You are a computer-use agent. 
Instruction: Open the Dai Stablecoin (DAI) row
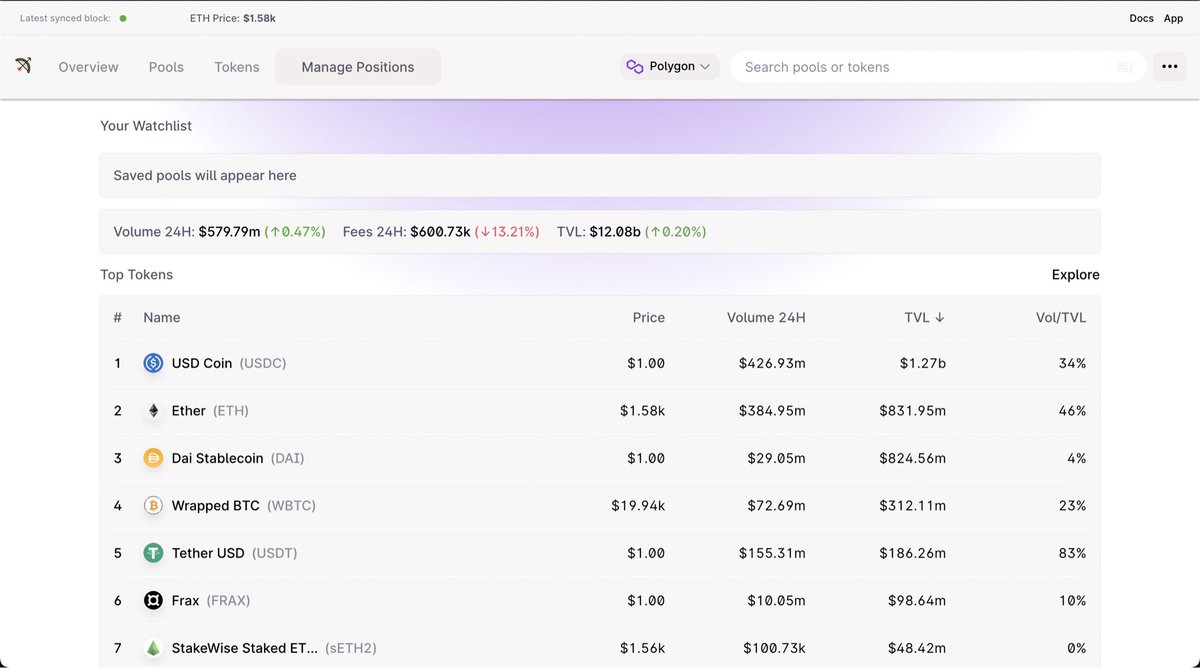click(x=600, y=458)
